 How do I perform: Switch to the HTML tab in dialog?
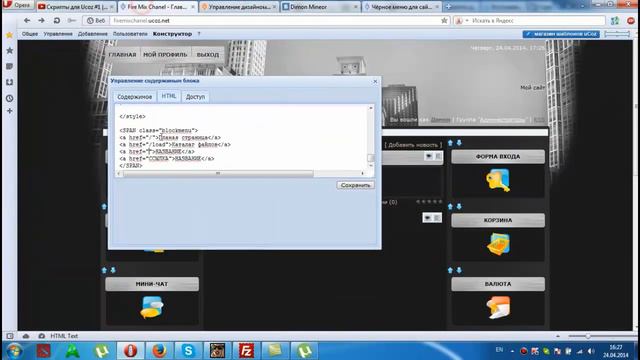169,96
